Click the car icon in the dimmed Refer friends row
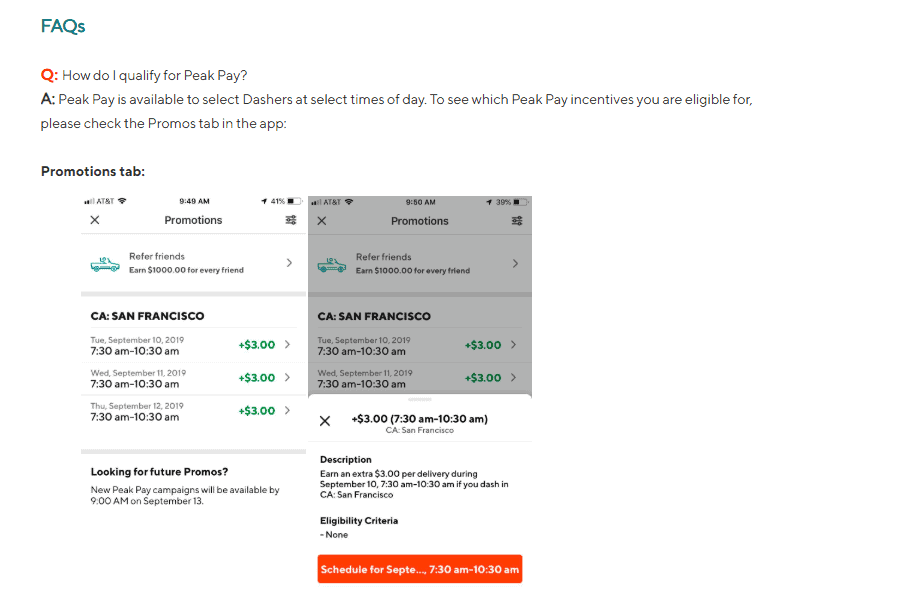Image resolution: width=923 pixels, height=598 pixels. [332, 264]
